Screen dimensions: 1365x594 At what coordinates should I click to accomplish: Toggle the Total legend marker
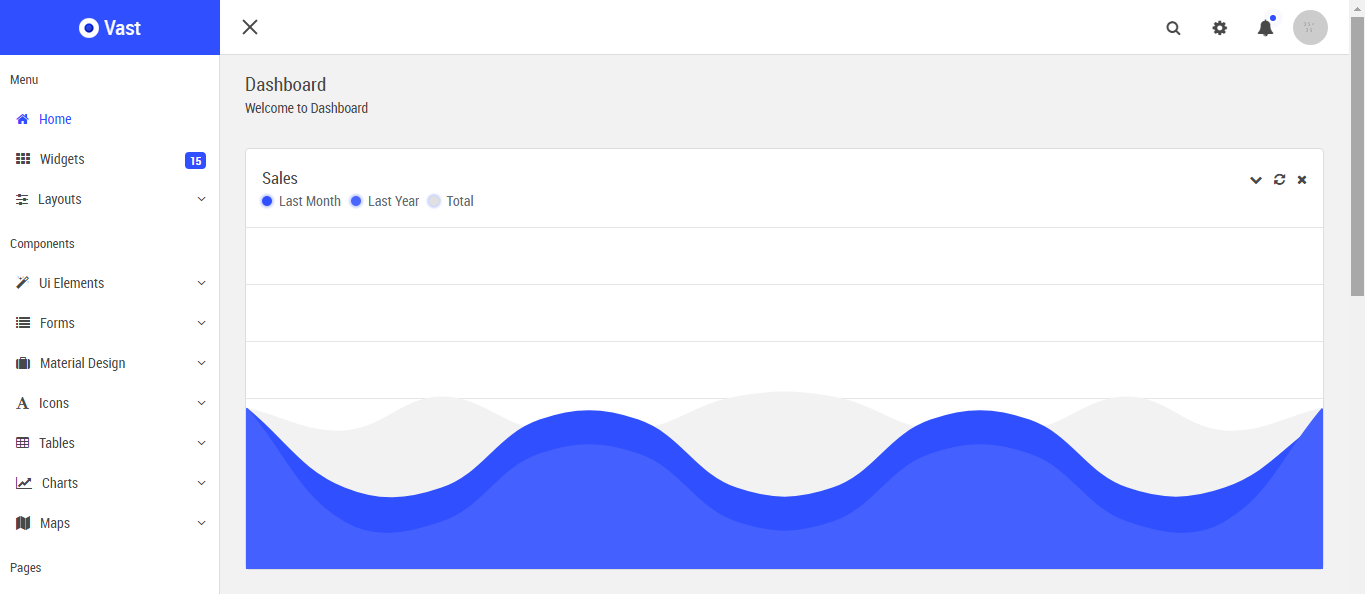click(434, 201)
